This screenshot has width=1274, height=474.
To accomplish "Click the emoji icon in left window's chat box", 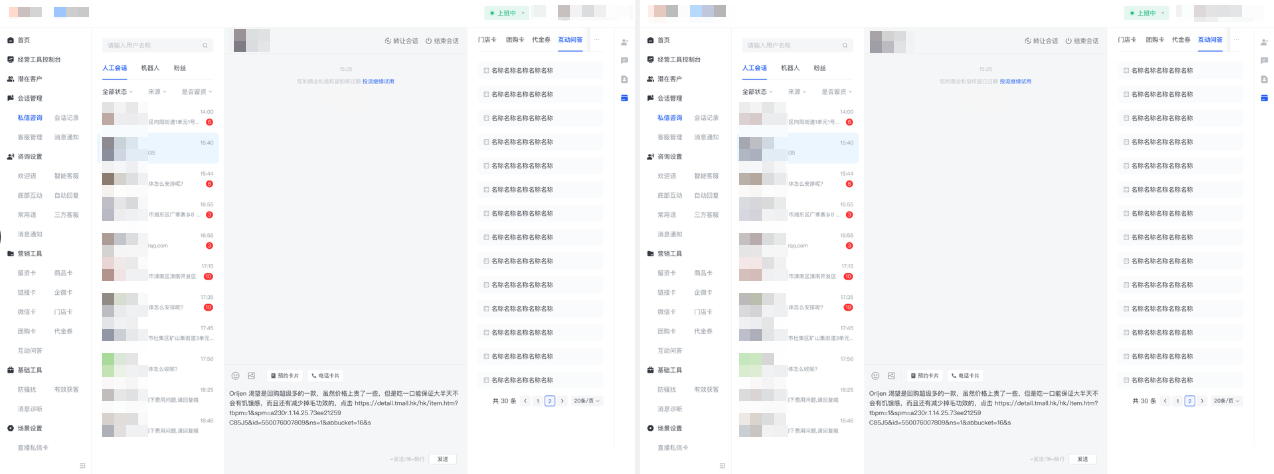I will pyautogui.click(x=236, y=375).
